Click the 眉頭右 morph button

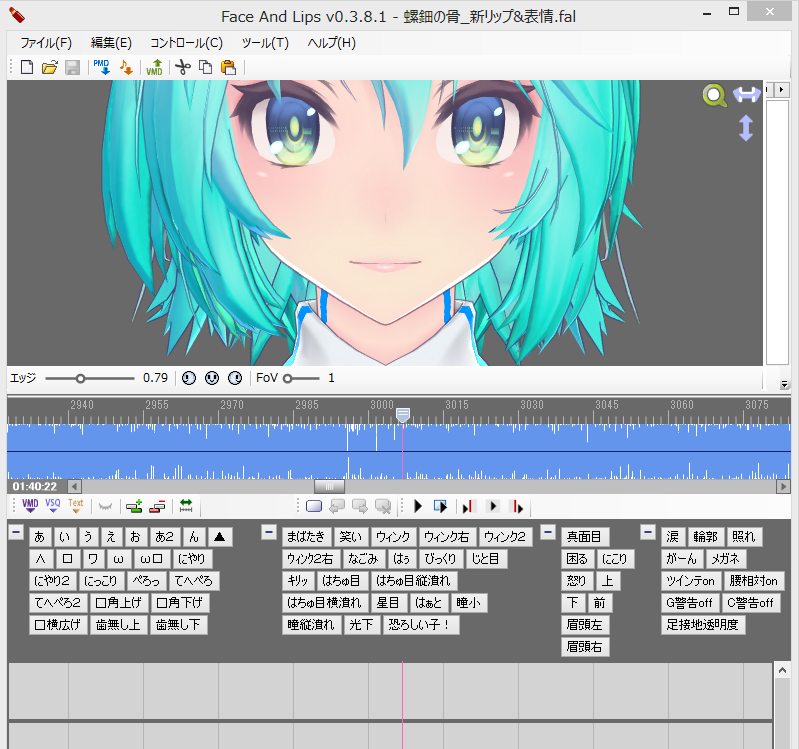584,647
